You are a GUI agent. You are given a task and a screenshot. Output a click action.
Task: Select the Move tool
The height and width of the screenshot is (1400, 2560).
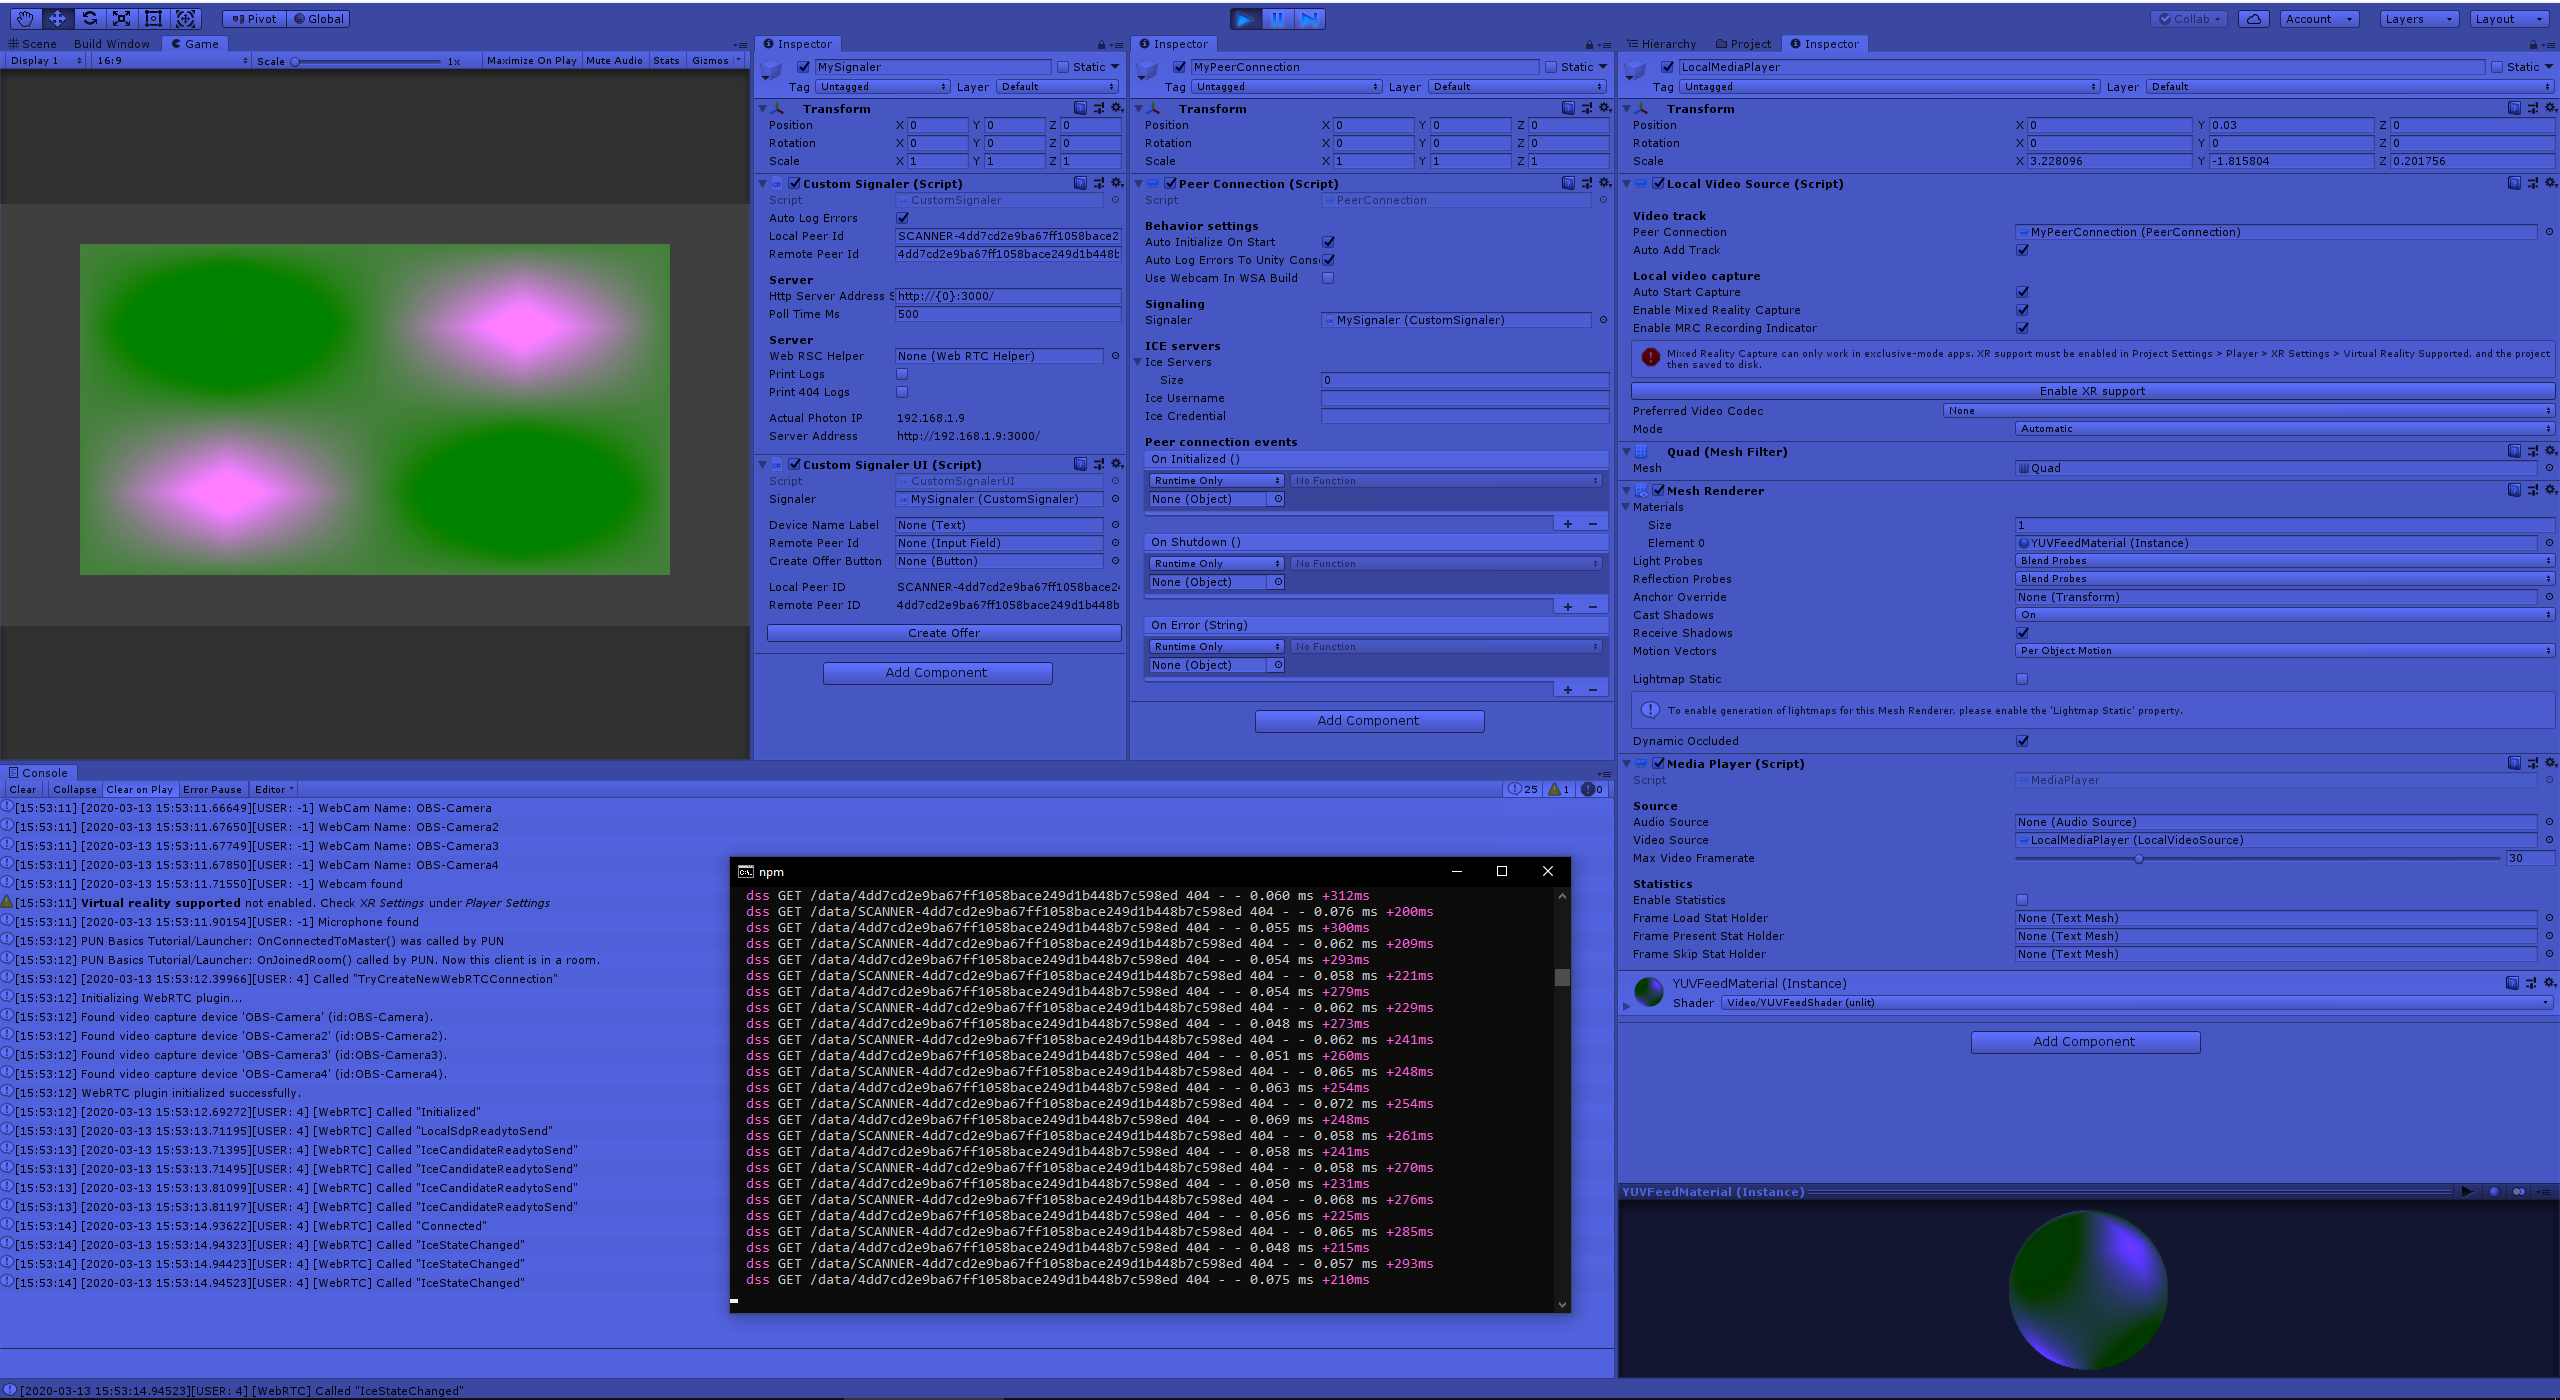click(57, 18)
